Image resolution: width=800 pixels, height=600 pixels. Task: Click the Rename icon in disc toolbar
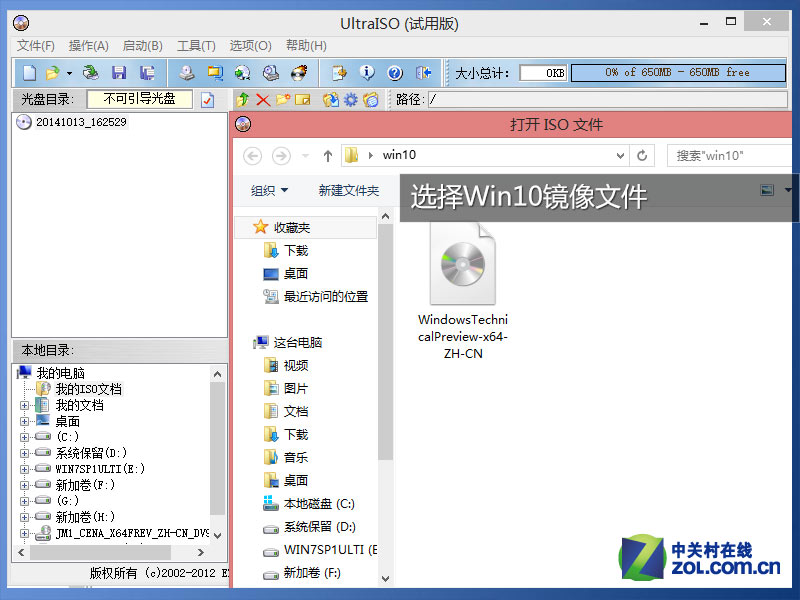(x=303, y=99)
